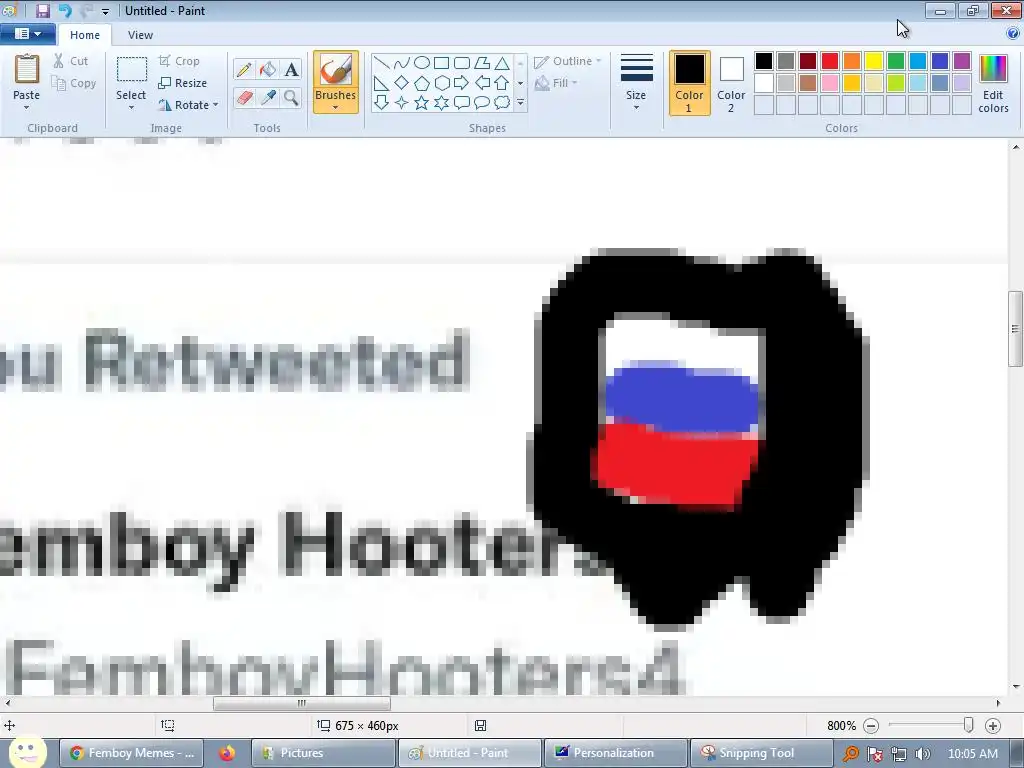Activate Color 1 foreground selector
This screenshot has width=1024, height=768.
tap(690, 83)
